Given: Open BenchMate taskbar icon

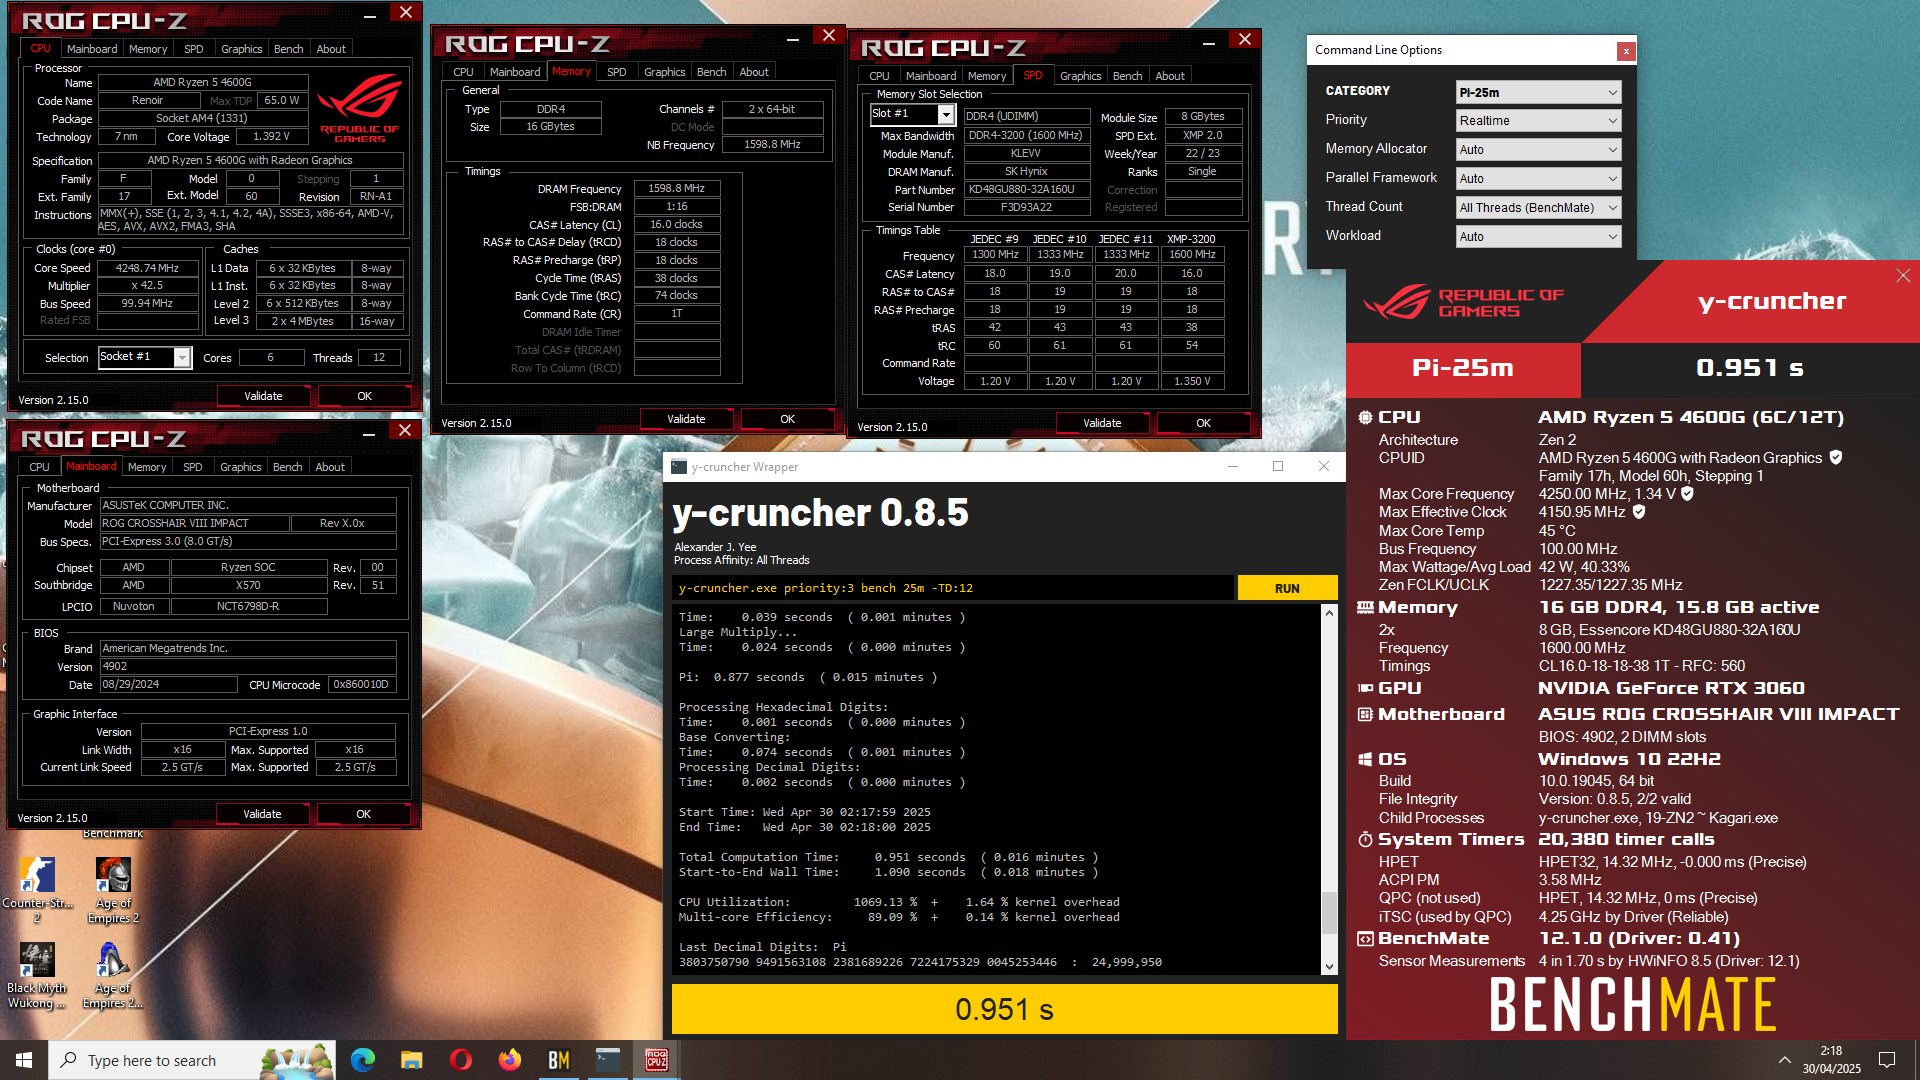Looking at the screenshot, I should [558, 1060].
